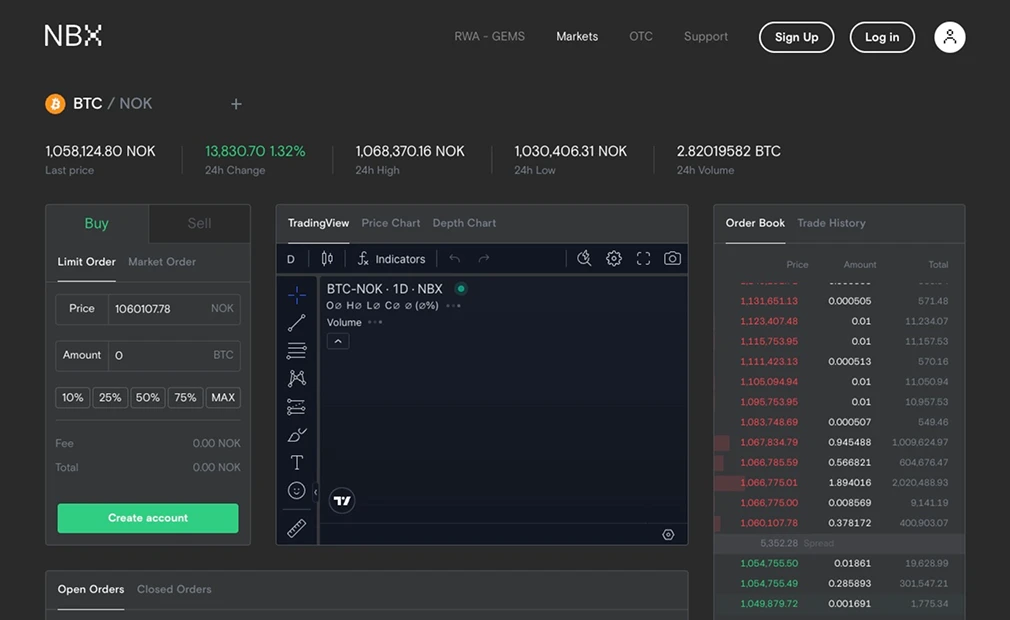Select the horizontal lines Fibonacci tool
The width and height of the screenshot is (1010, 620).
297,351
